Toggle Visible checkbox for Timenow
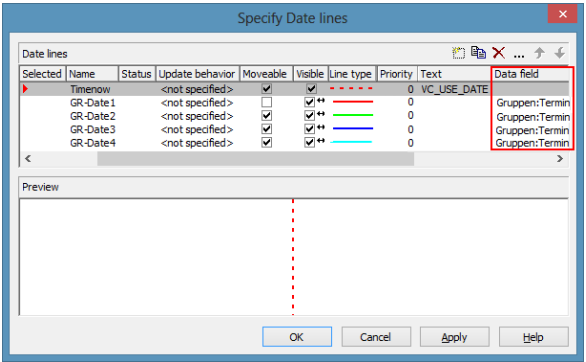Screen dimensions: 586x362 (311, 89)
